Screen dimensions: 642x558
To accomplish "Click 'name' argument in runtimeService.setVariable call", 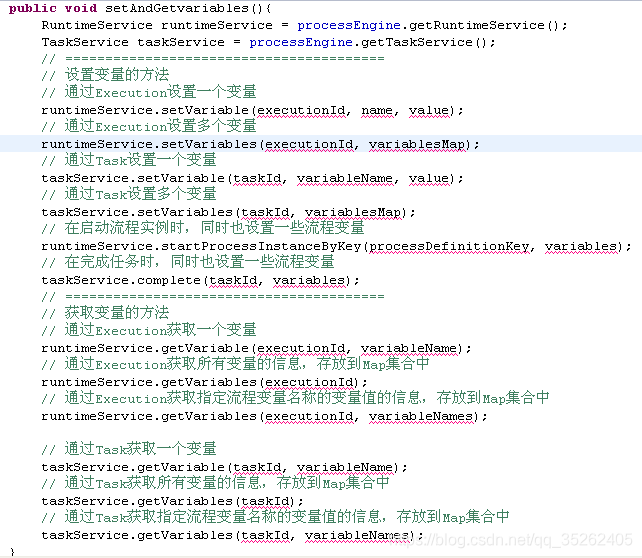I will 377,111.
